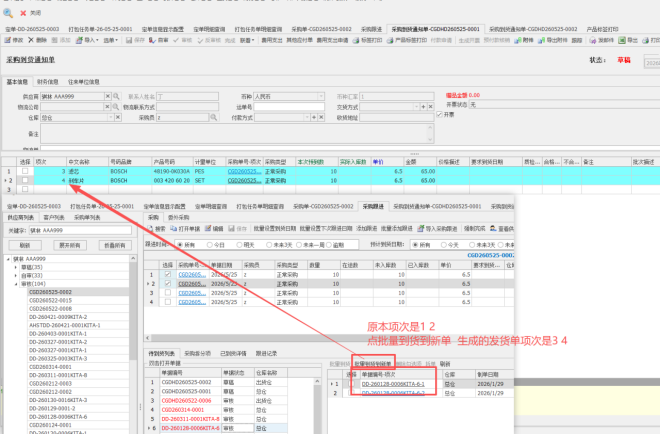Click 批量到货到新单 button
Screen dimensions: 660x434
tap(373, 364)
